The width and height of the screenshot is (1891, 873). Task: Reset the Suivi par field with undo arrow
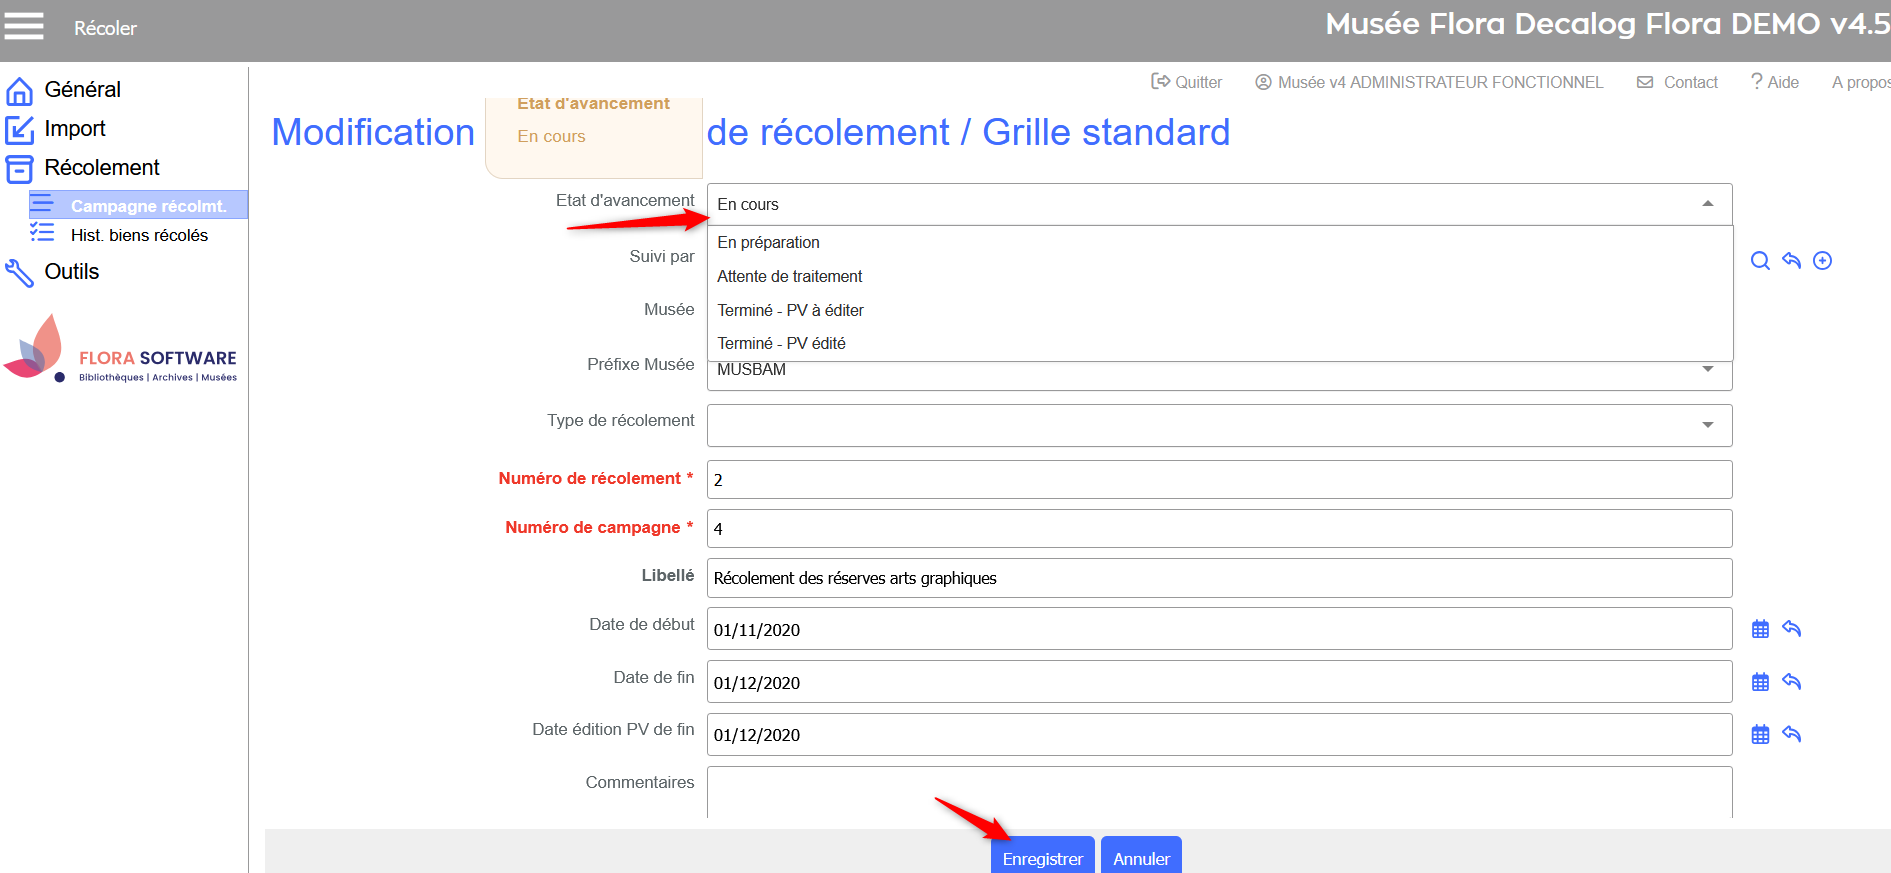pos(1791,261)
